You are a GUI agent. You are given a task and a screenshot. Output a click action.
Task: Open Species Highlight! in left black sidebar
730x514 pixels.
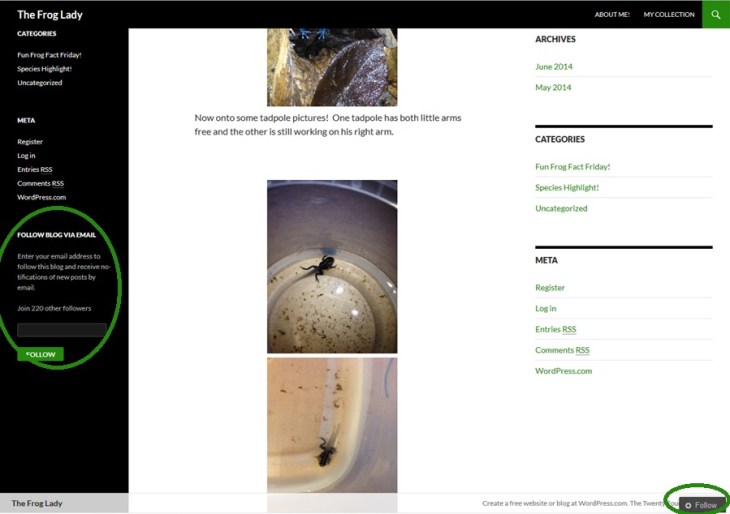point(45,69)
